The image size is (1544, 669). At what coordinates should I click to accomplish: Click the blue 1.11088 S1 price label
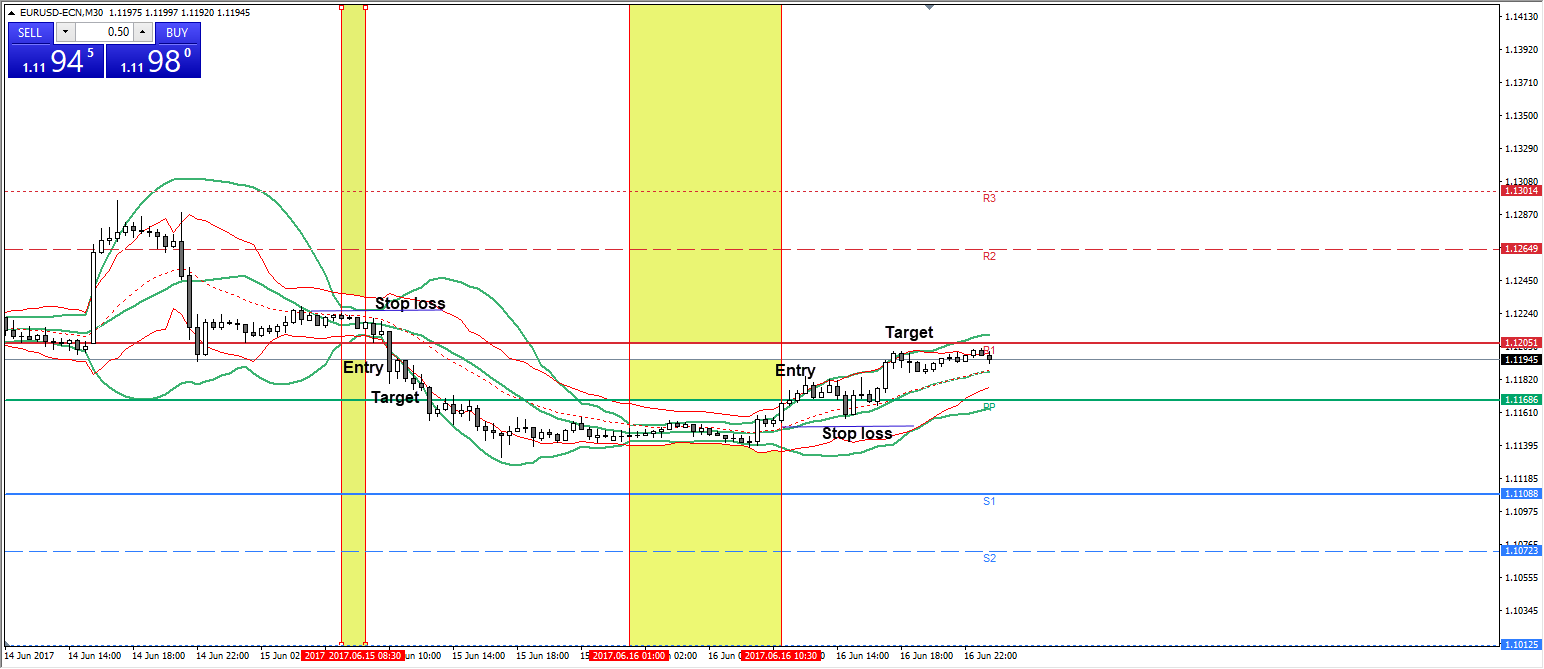coord(1521,493)
